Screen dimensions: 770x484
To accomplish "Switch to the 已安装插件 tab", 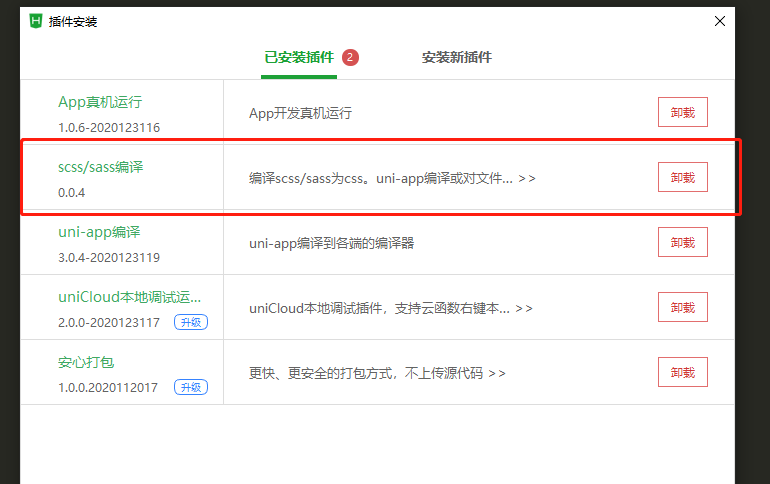I will 299,57.
